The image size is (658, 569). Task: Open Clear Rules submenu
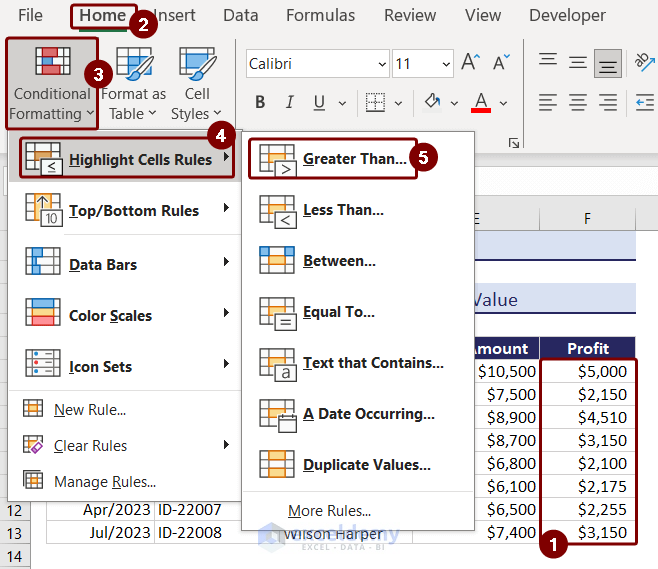[125, 445]
